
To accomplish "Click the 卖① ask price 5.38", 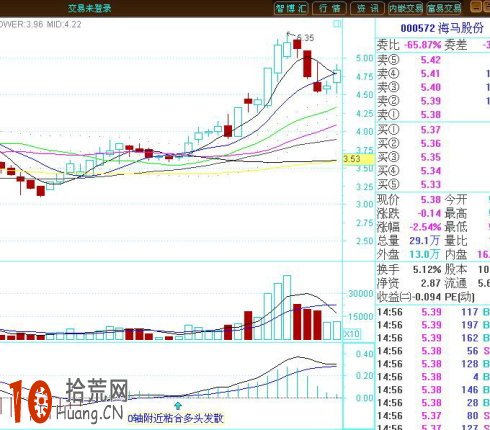I will 430,115.
